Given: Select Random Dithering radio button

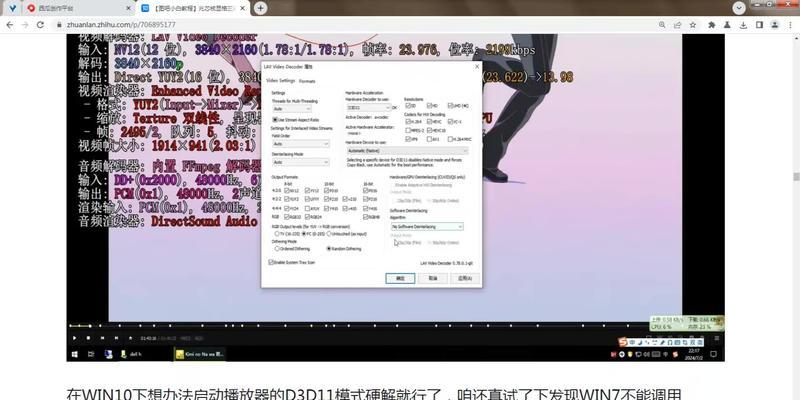Looking at the screenshot, I should [x=327, y=248].
